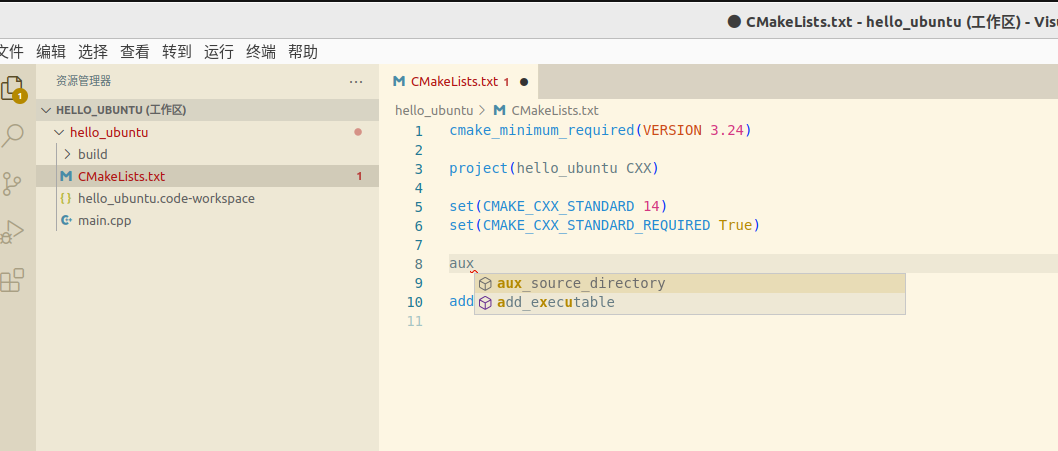Collapse the hello_ubuntu folder
Viewport: 1058px width, 451px height.
click(59, 132)
